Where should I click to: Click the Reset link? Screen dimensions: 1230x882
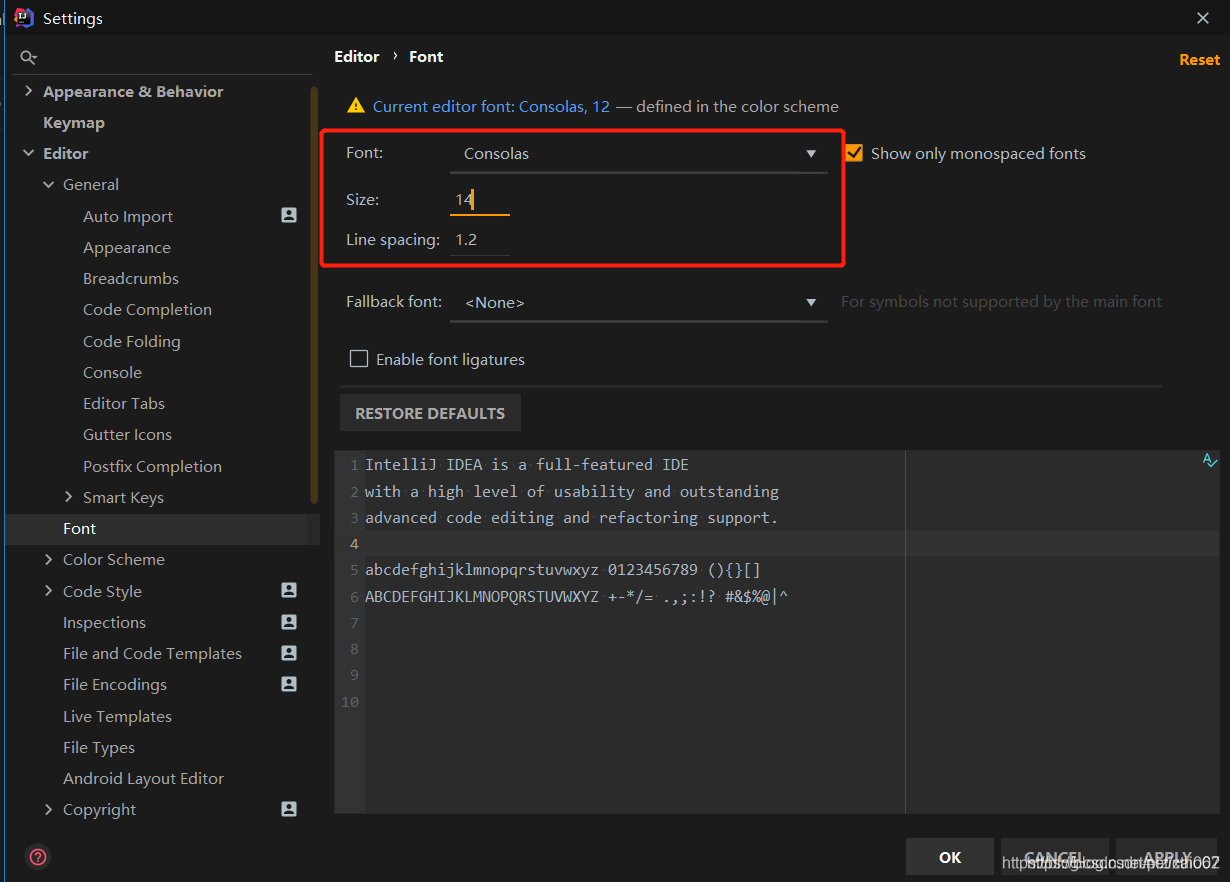click(1199, 59)
